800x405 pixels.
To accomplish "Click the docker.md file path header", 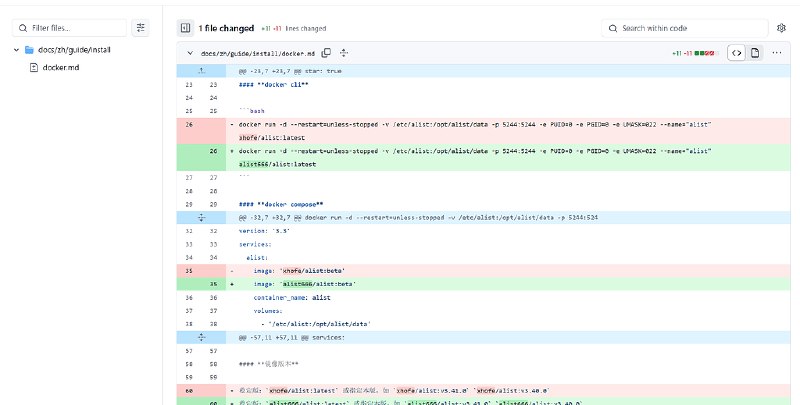I will [x=258, y=53].
